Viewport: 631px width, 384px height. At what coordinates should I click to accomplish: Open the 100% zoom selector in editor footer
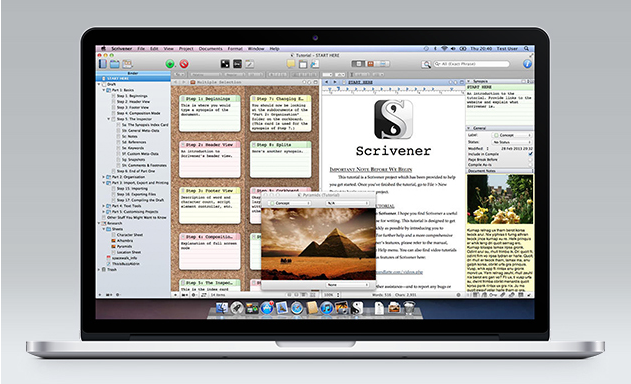click(x=332, y=295)
